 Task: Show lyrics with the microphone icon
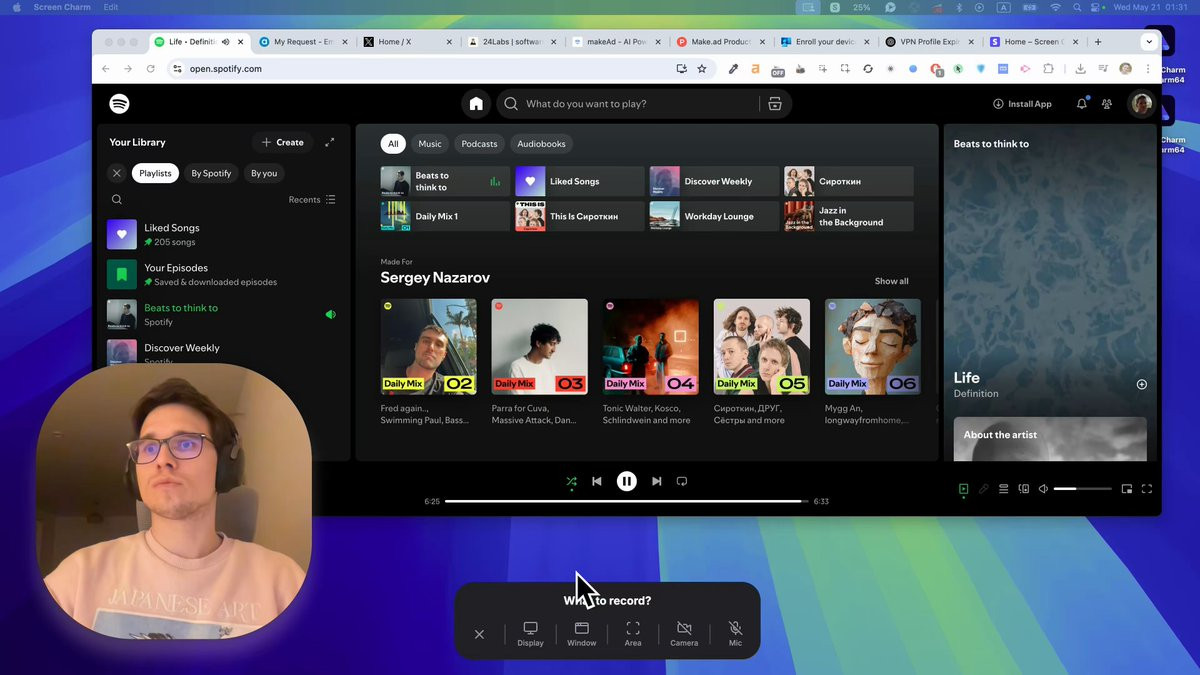pos(983,489)
